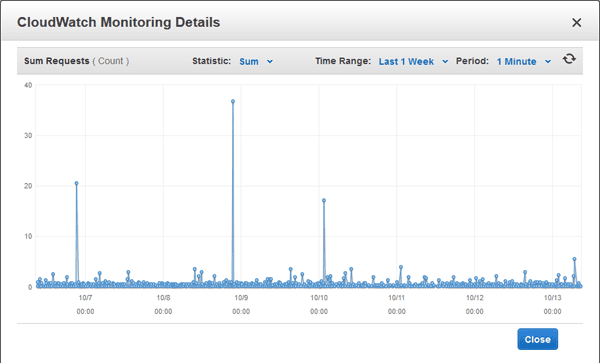Select the spike data point after 10/10
The width and height of the screenshot is (600, 363).
coord(324,200)
